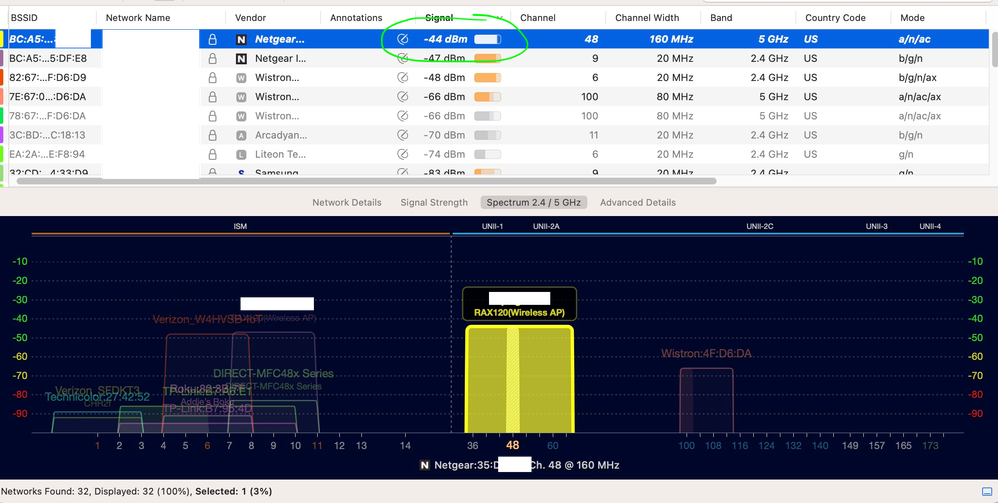Image resolution: width=998 pixels, height=503 pixels.
Task: Click the Annotations column header
Action: (x=356, y=18)
